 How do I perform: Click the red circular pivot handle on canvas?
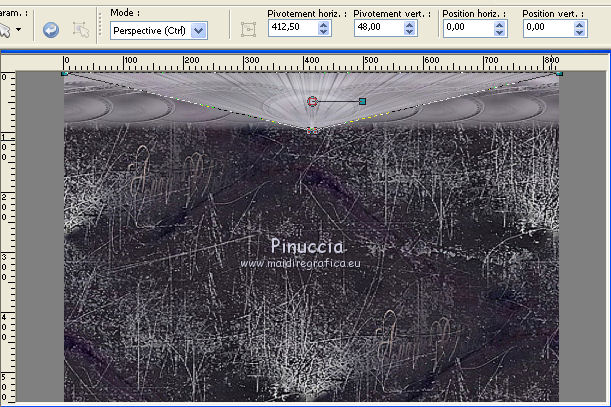[x=312, y=101]
